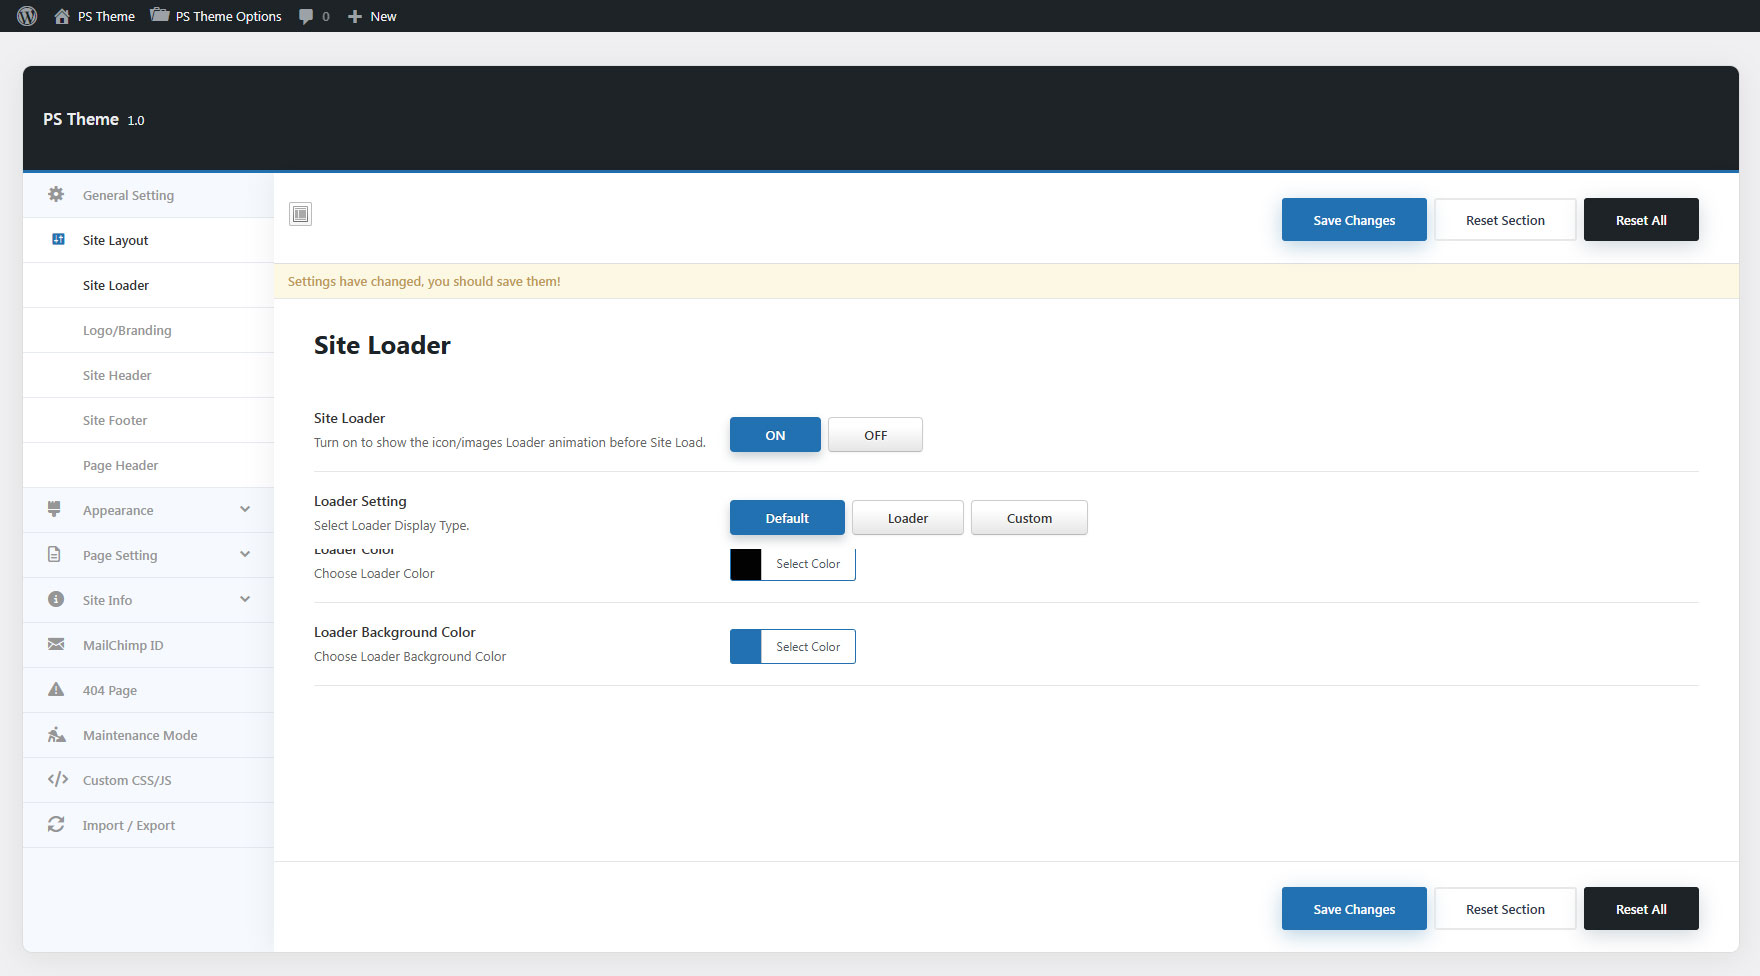The image size is (1760, 976).
Task: Expand the Site Info dropdown arrow
Action: point(245,600)
